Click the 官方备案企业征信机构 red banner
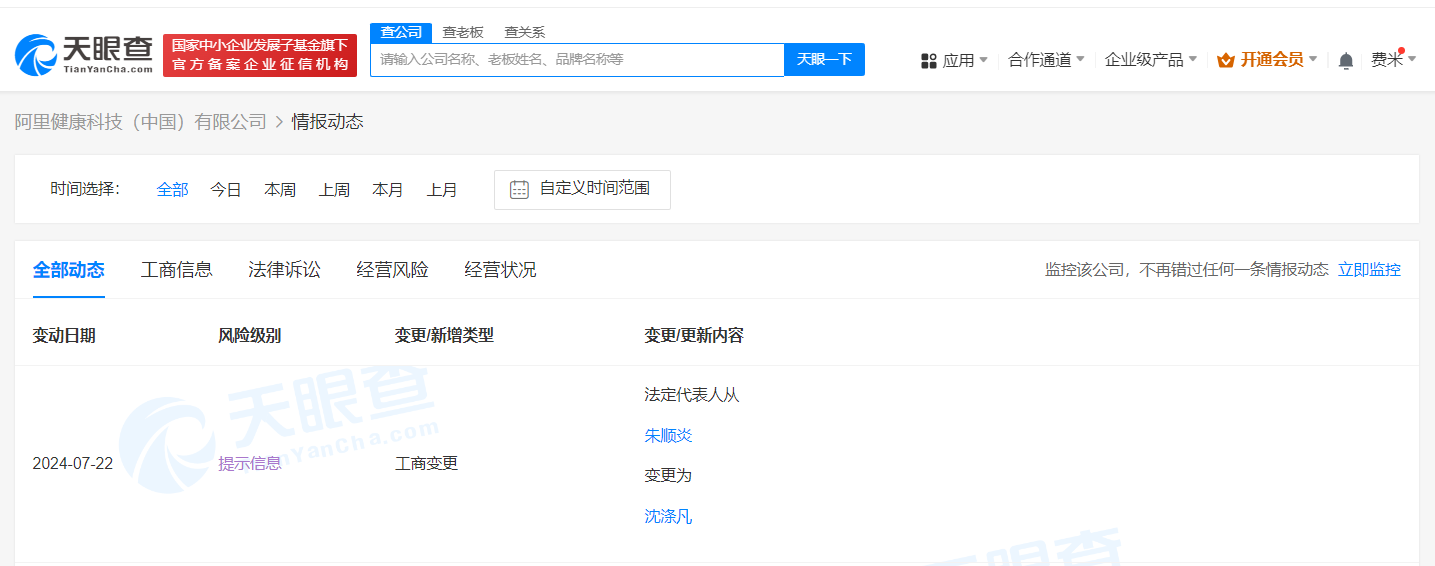1435x566 pixels. [260, 55]
